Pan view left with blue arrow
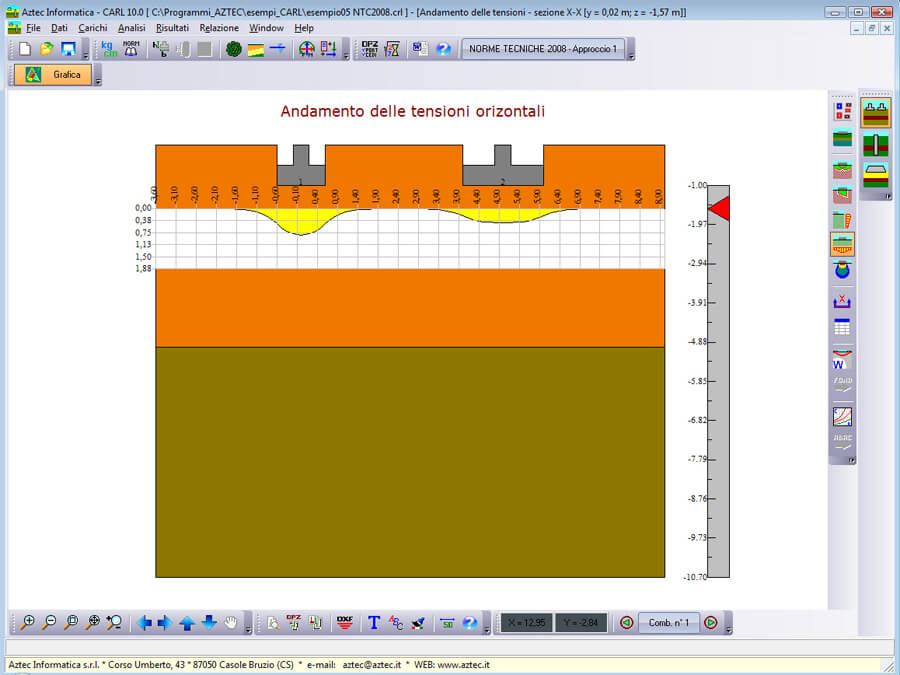Screen dimensions: 900x675 (x=144, y=622)
